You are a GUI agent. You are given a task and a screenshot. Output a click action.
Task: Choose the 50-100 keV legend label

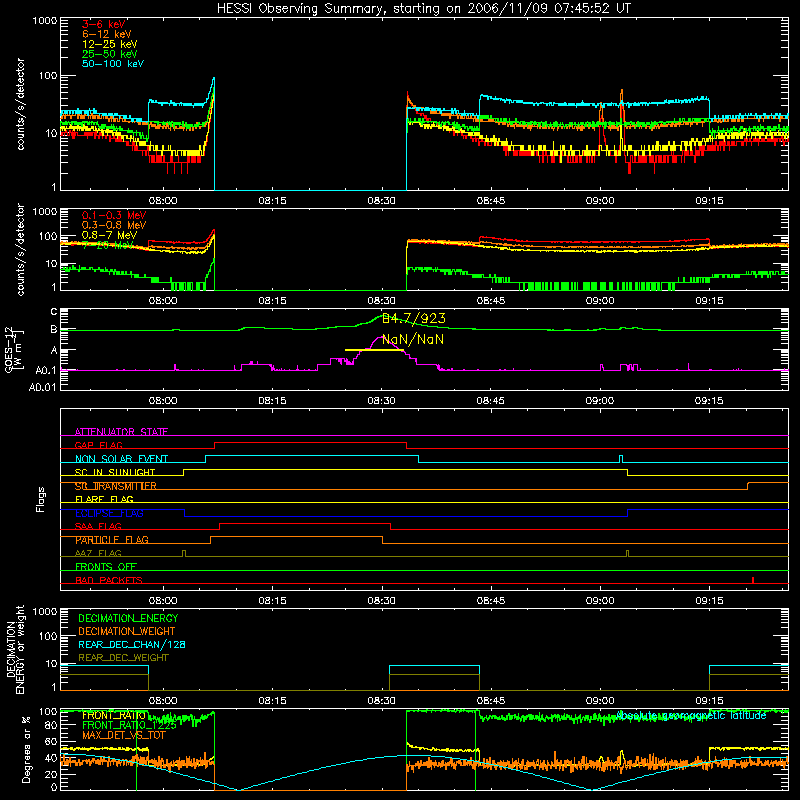113,64
